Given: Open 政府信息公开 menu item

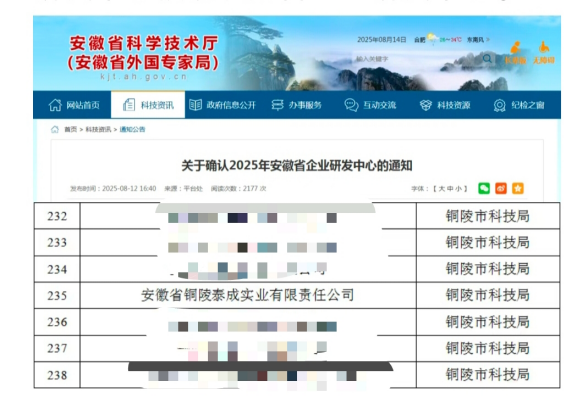Looking at the screenshot, I should point(222,105).
